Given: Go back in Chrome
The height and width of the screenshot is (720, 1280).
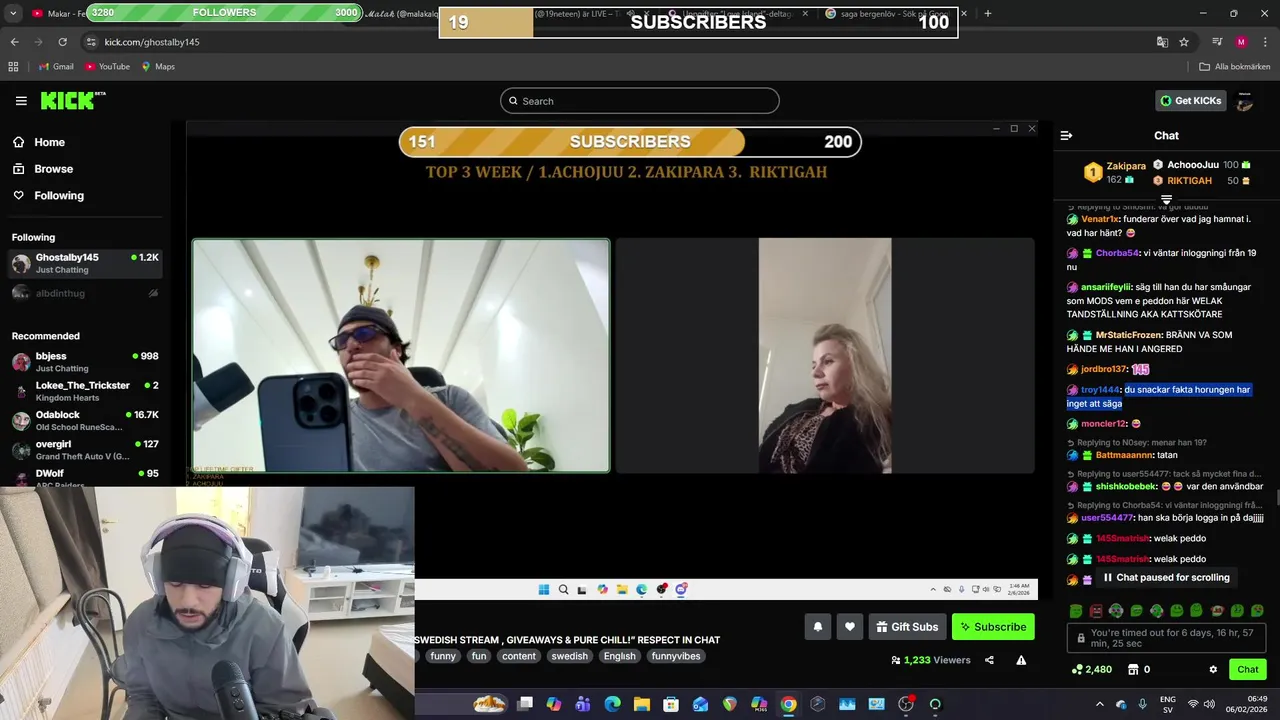Looking at the screenshot, I should [x=14, y=42].
